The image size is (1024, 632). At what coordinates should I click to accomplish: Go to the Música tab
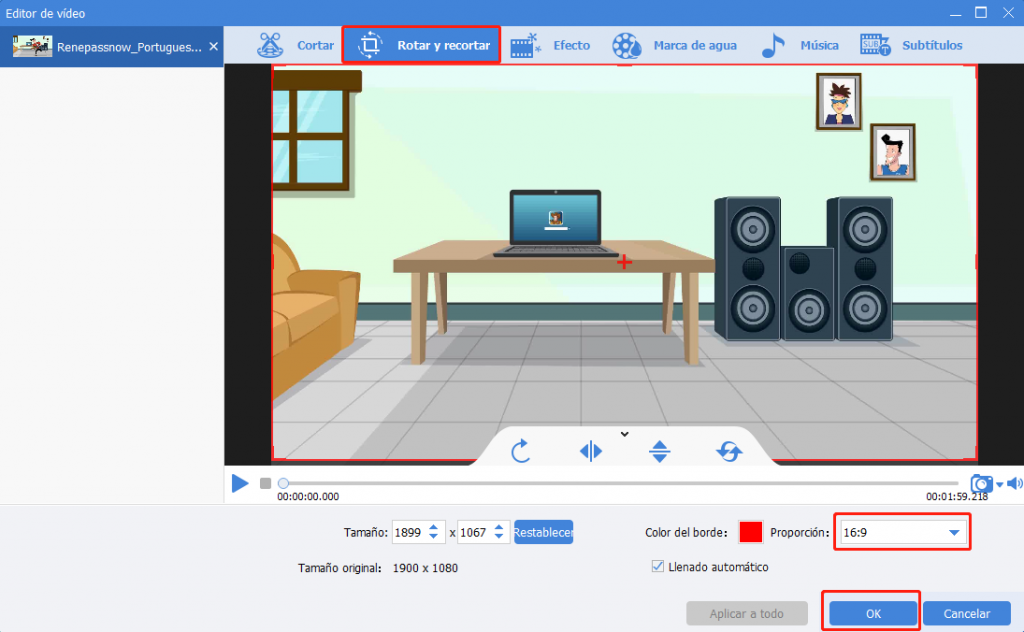(800, 45)
